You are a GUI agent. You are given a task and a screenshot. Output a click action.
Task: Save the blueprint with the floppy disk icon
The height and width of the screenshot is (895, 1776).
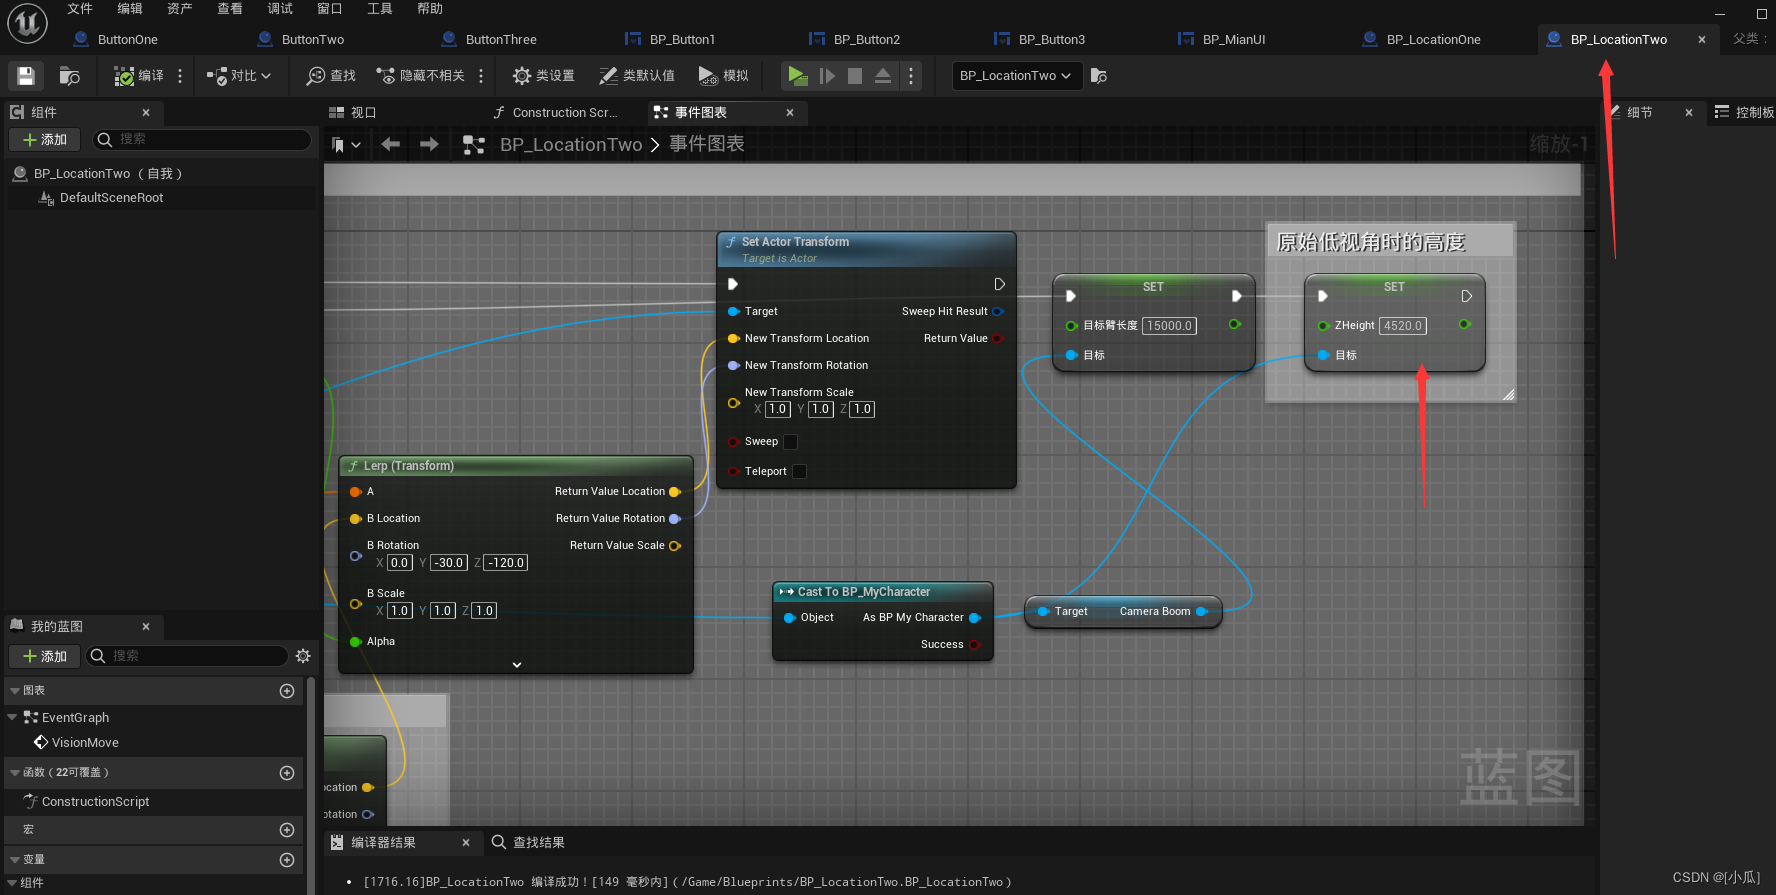click(x=26, y=76)
